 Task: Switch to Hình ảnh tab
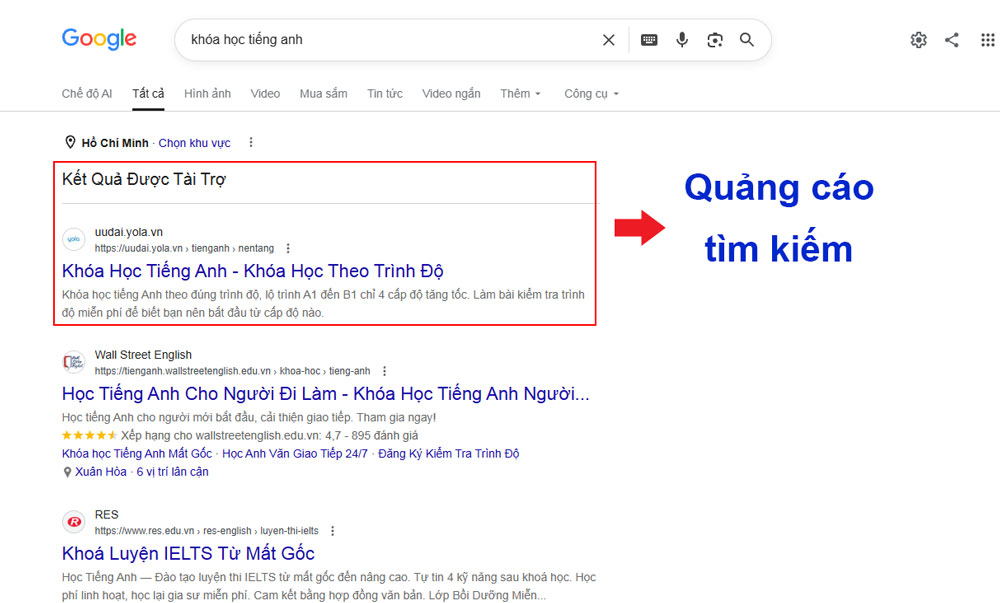pos(207,94)
